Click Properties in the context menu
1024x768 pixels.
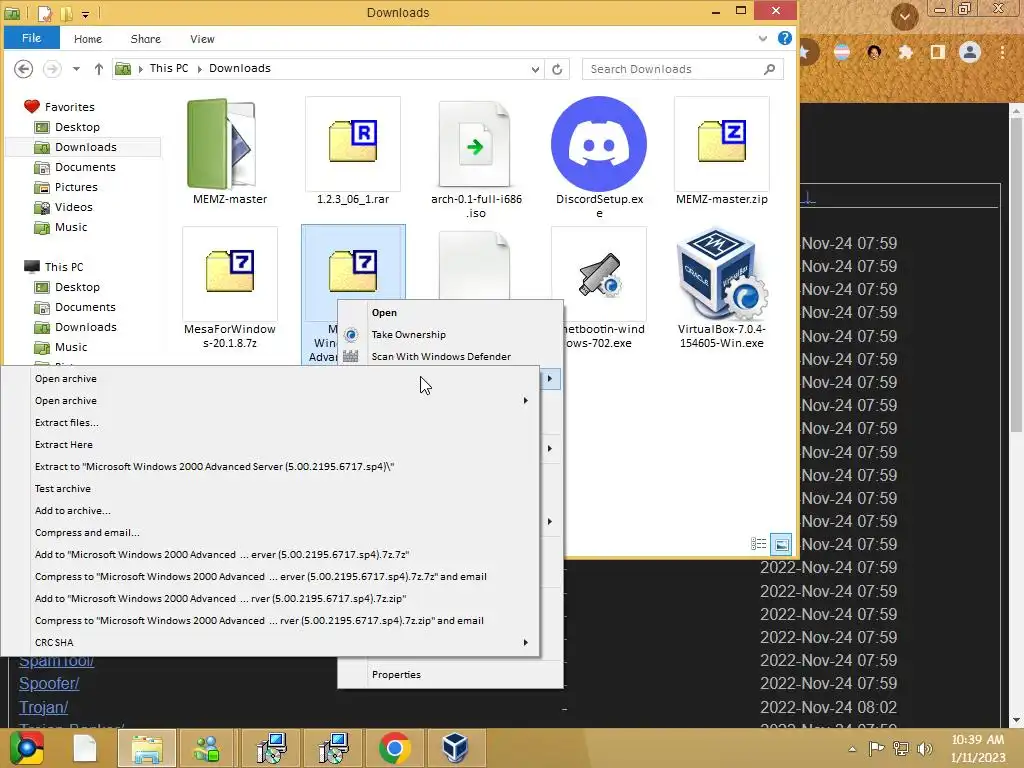click(450, 675)
